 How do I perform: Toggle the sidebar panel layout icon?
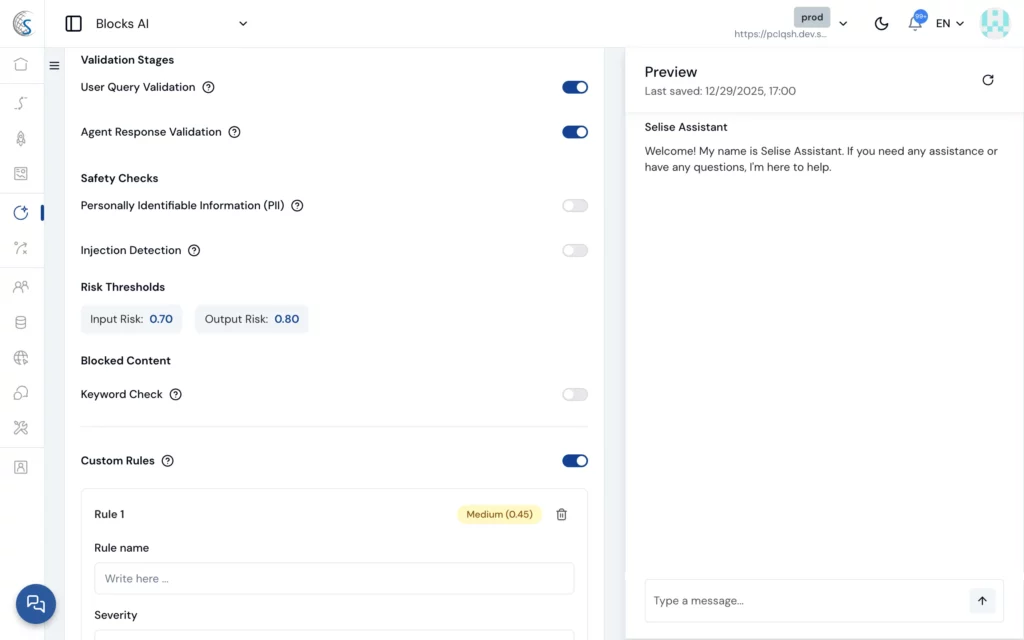[x=73, y=24]
